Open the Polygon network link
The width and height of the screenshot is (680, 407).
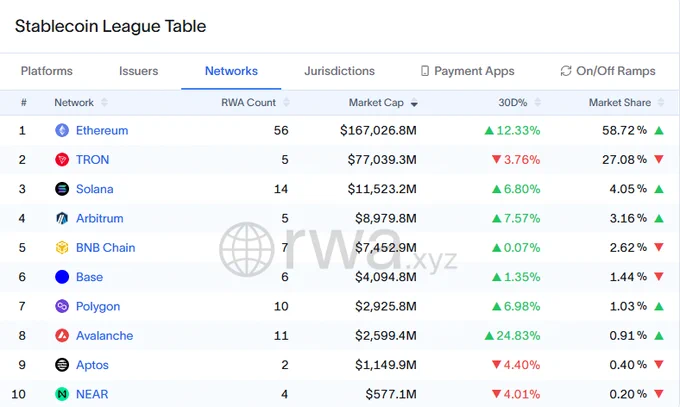click(x=98, y=306)
